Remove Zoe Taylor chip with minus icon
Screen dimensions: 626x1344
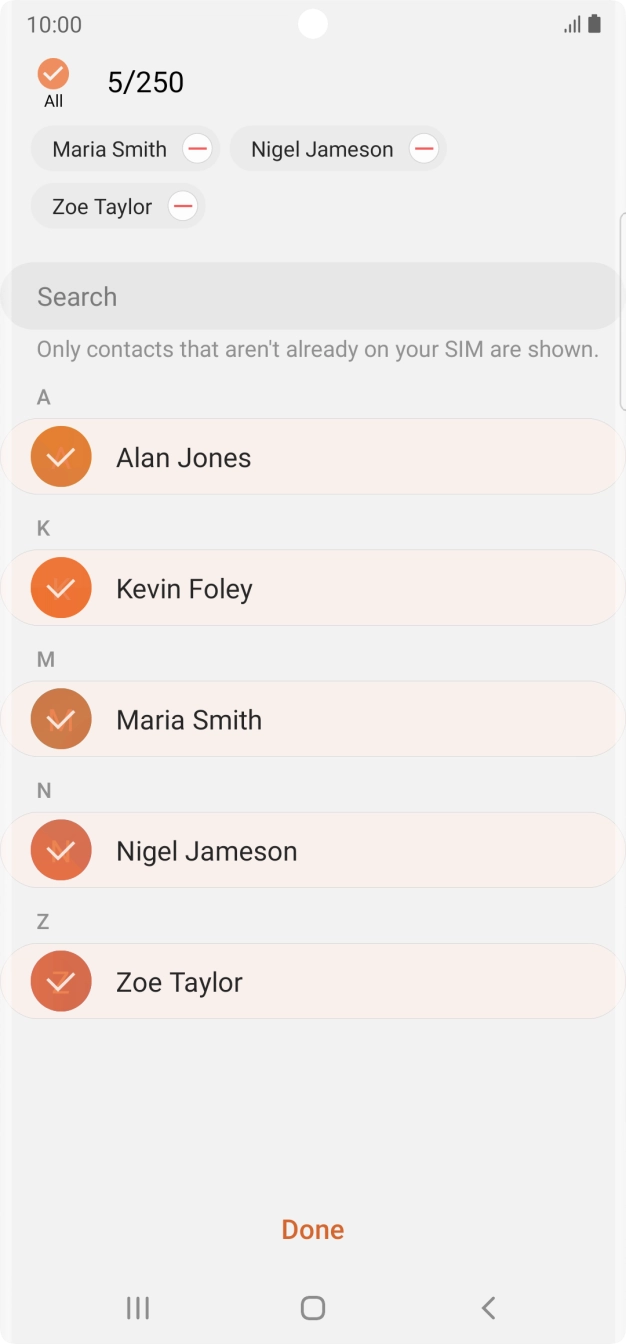point(182,207)
